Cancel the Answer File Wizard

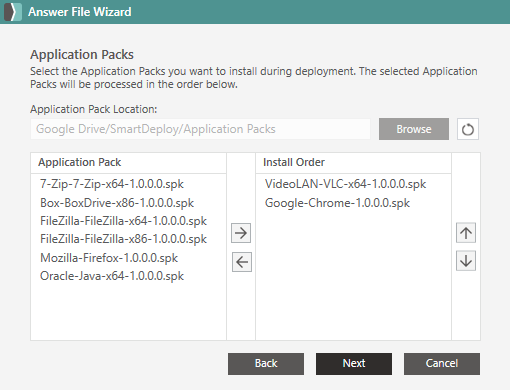click(x=442, y=364)
